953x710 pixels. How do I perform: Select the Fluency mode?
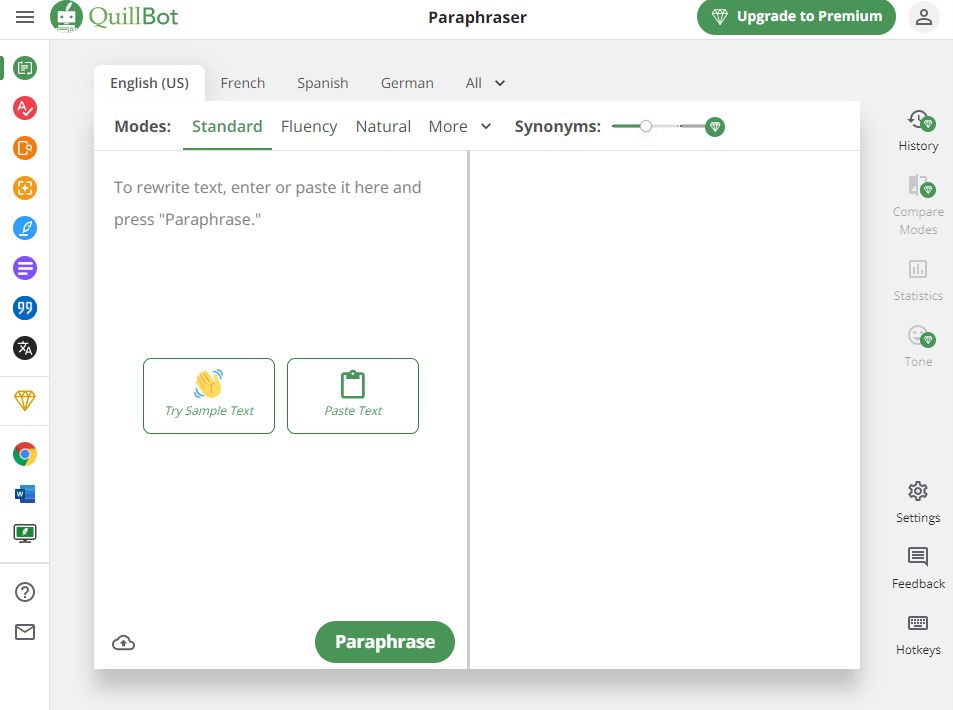tap(309, 126)
